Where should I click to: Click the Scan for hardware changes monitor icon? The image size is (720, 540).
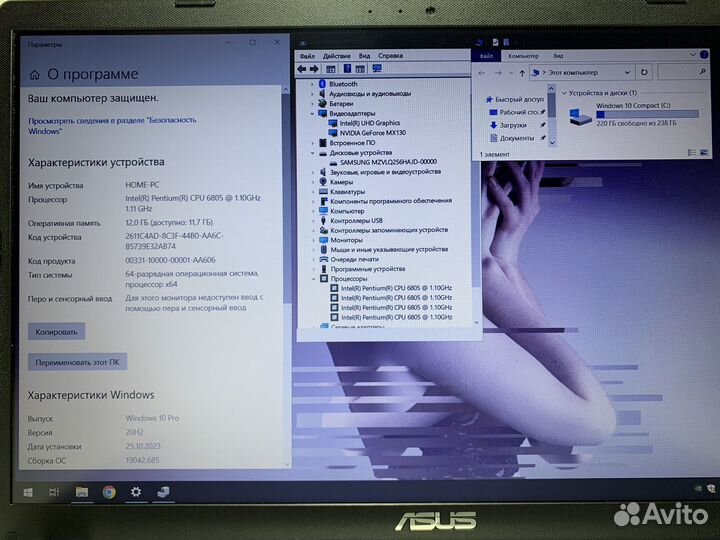pyautogui.click(x=377, y=69)
